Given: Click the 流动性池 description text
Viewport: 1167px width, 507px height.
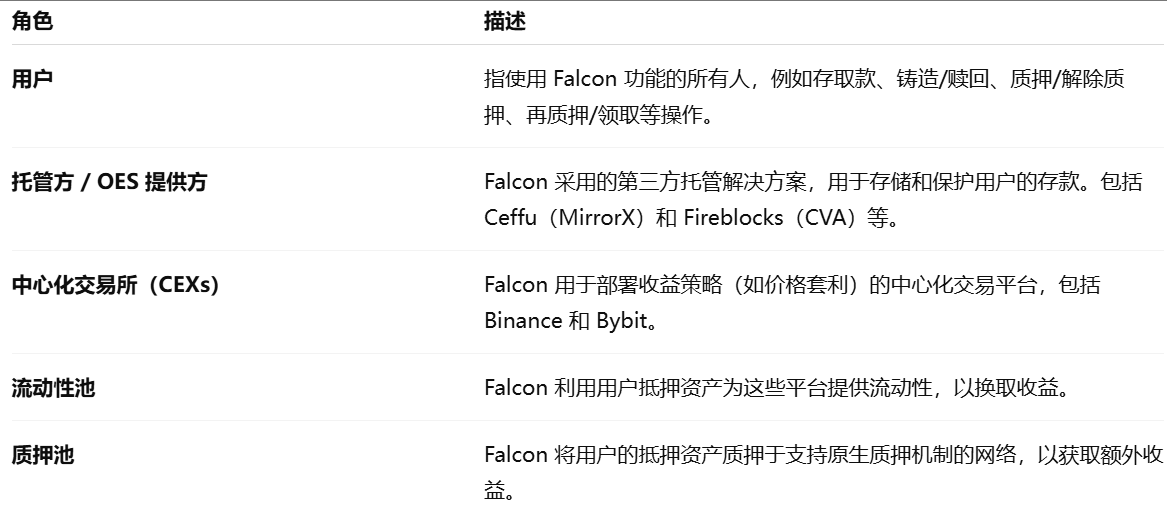Looking at the screenshot, I should click(x=776, y=388).
